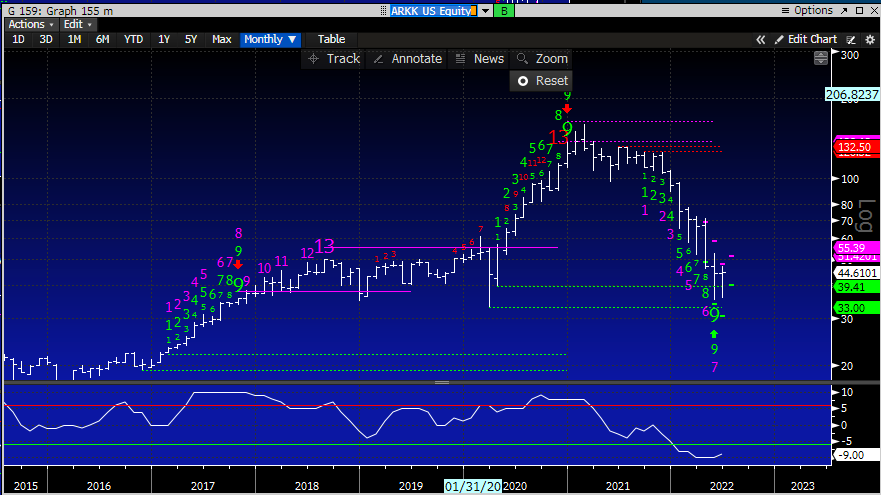Click the panel maximize square icon
881x495 pixels.
[859, 11]
